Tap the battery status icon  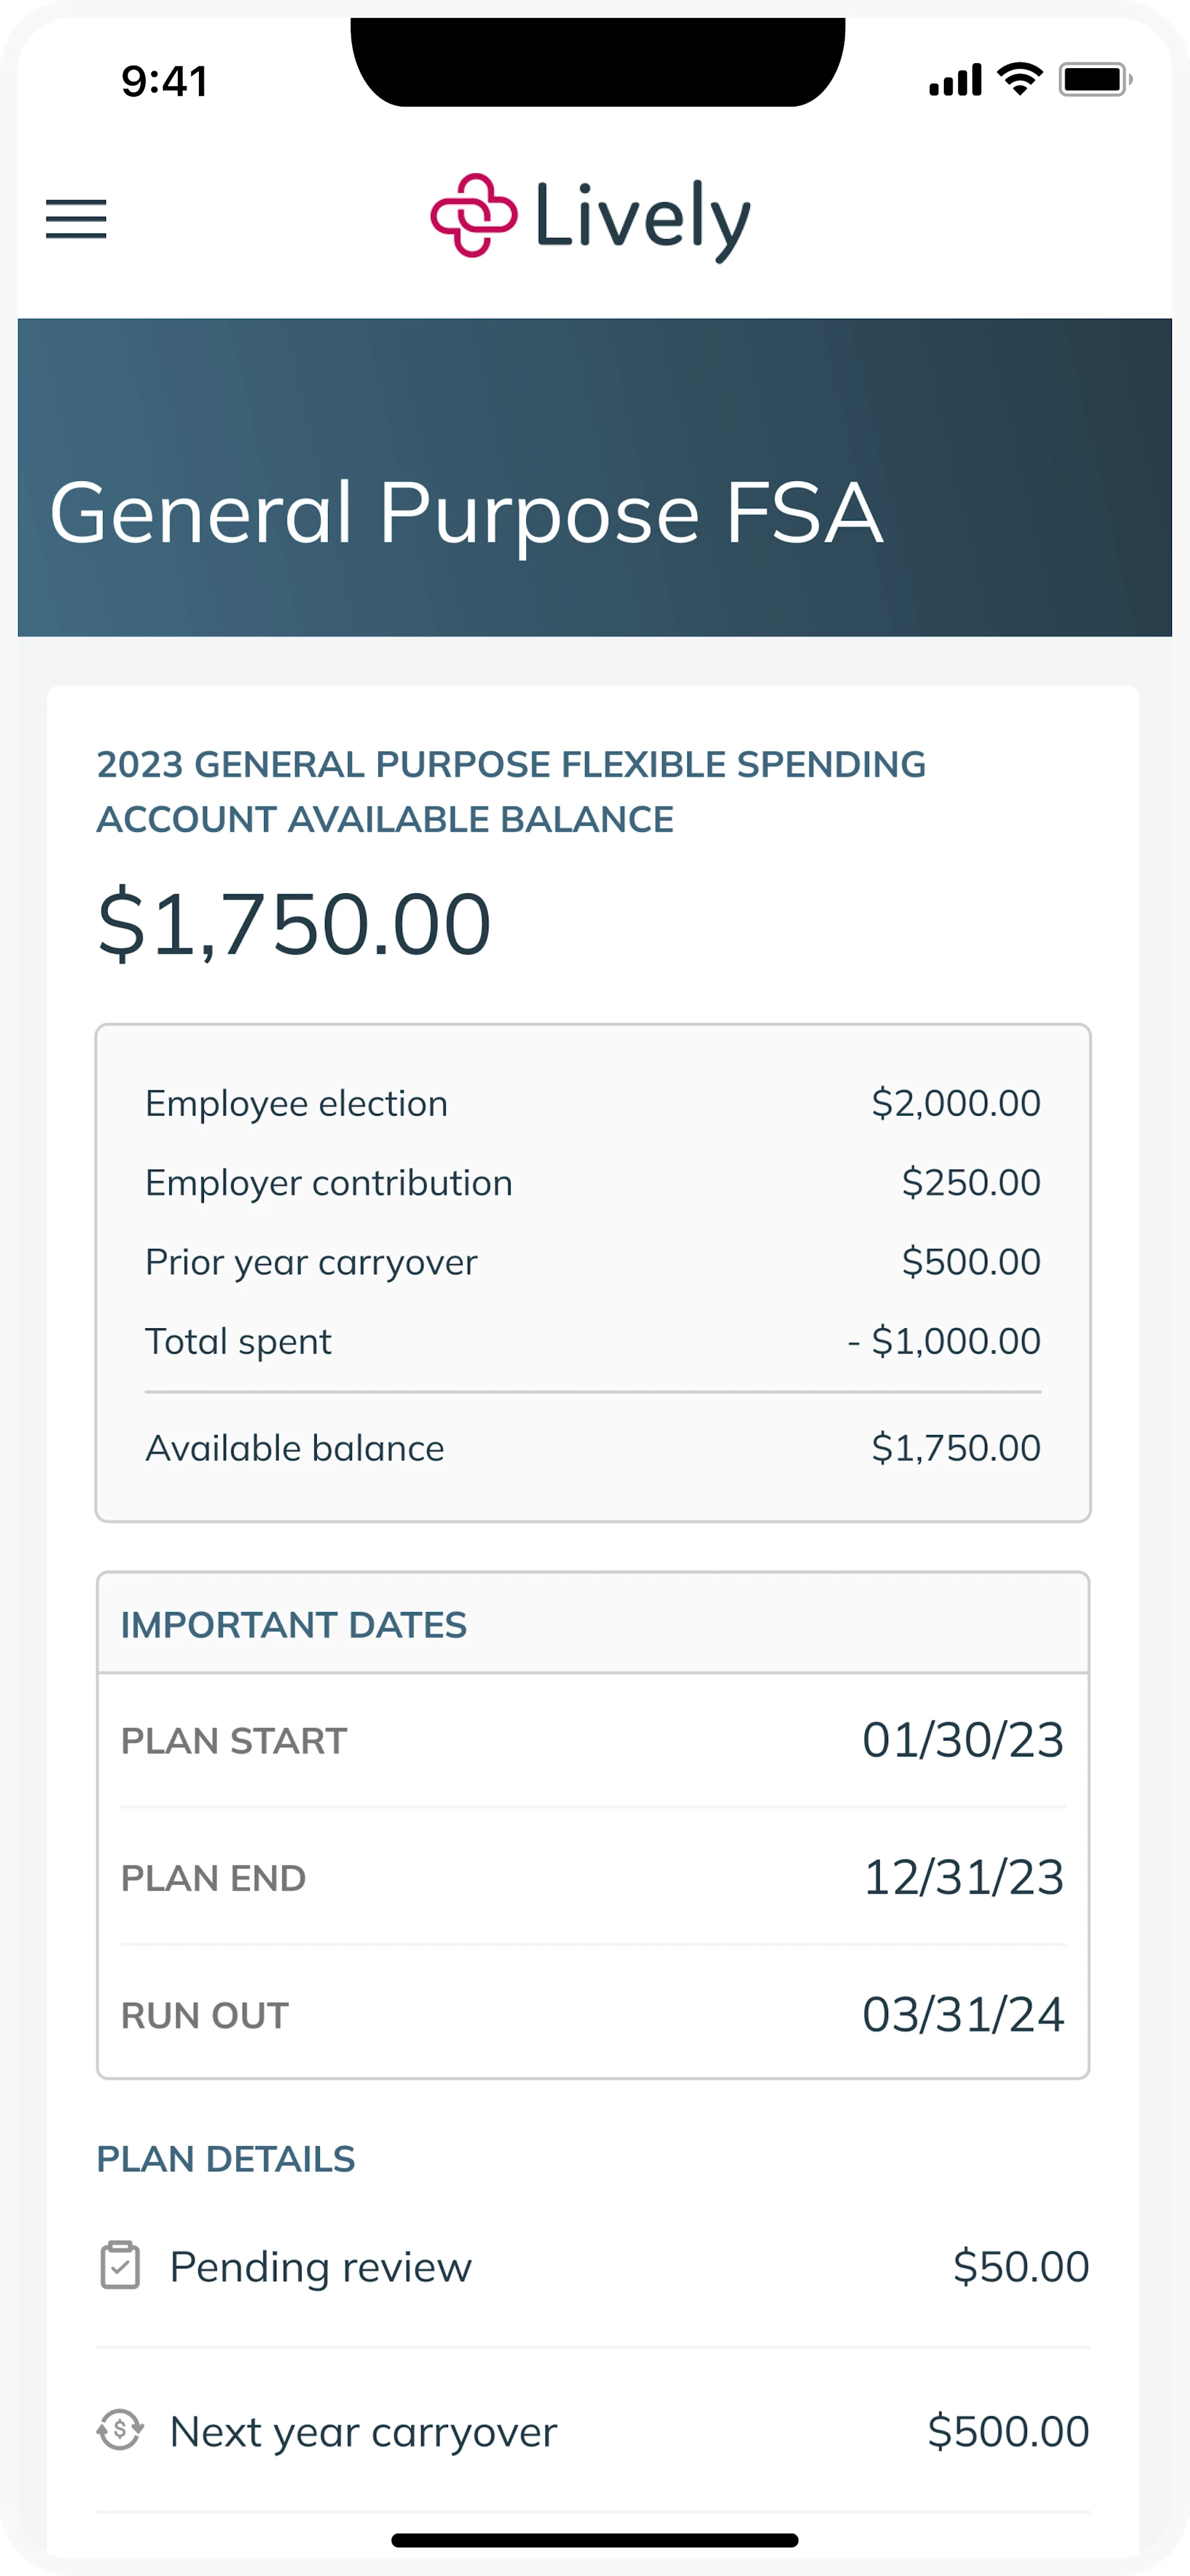pyautogui.click(x=1095, y=79)
